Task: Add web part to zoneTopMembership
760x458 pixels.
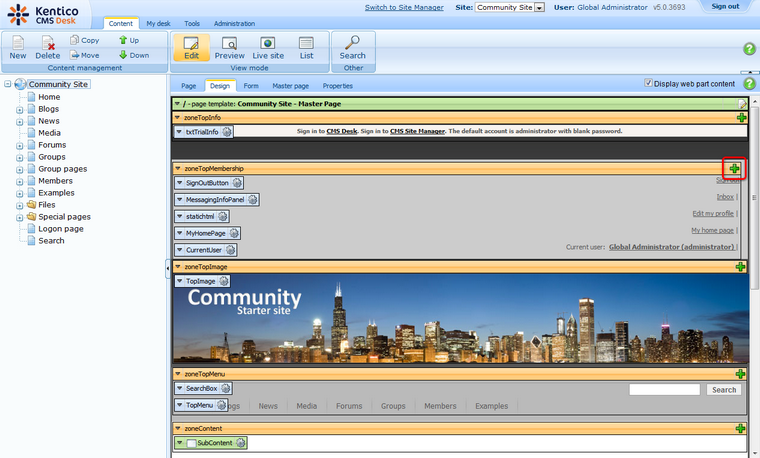Action: click(735, 169)
